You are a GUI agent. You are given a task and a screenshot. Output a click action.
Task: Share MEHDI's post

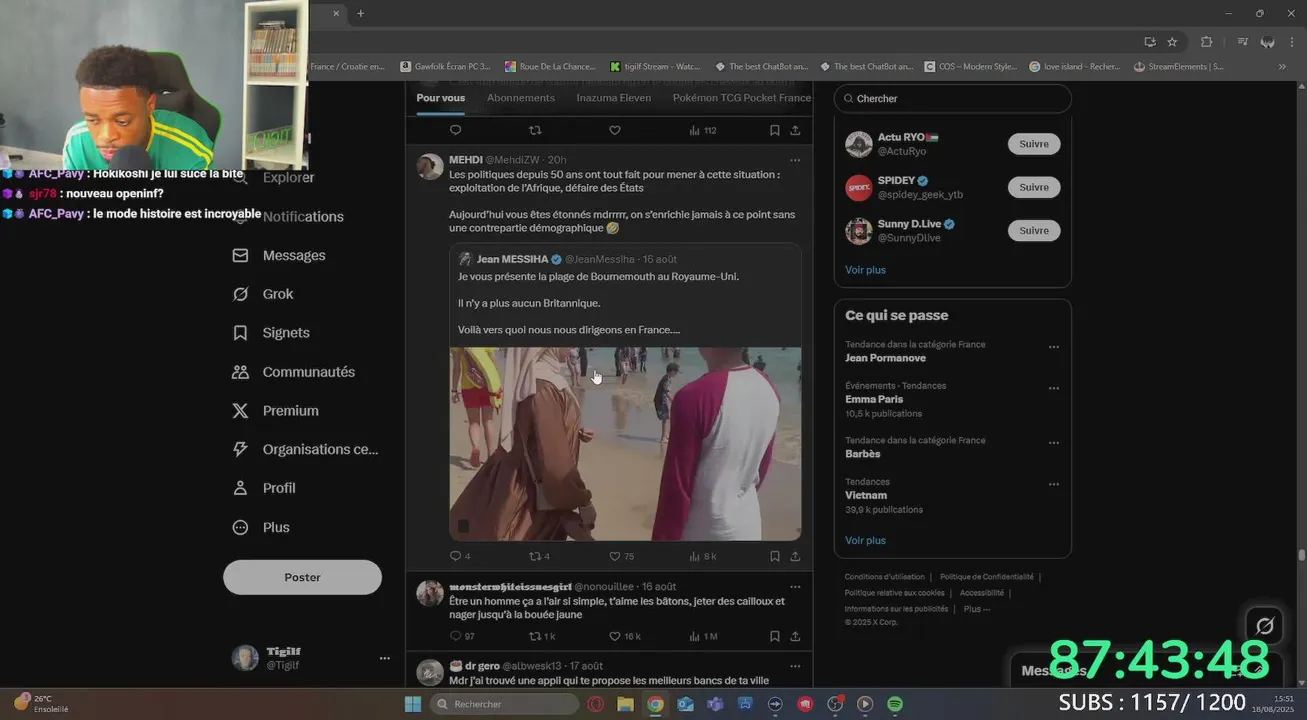(x=795, y=556)
